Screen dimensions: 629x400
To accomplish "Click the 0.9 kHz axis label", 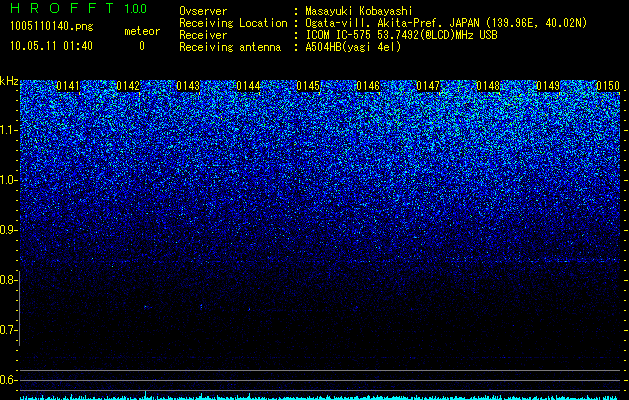I will pyautogui.click(x=7, y=230).
